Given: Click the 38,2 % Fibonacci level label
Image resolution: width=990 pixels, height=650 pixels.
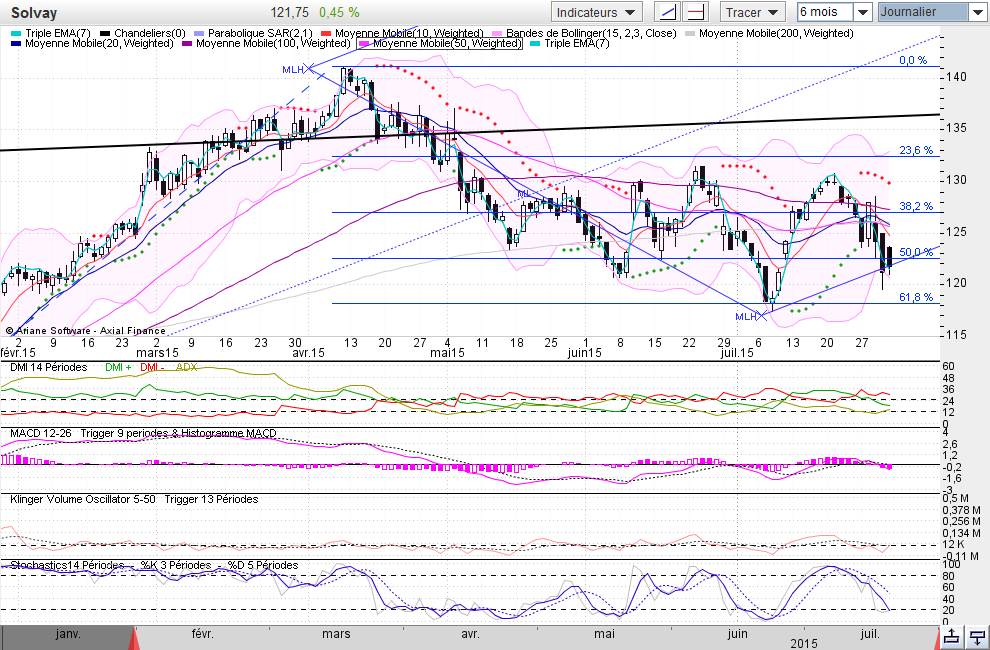Looking at the screenshot, I should [916, 207].
